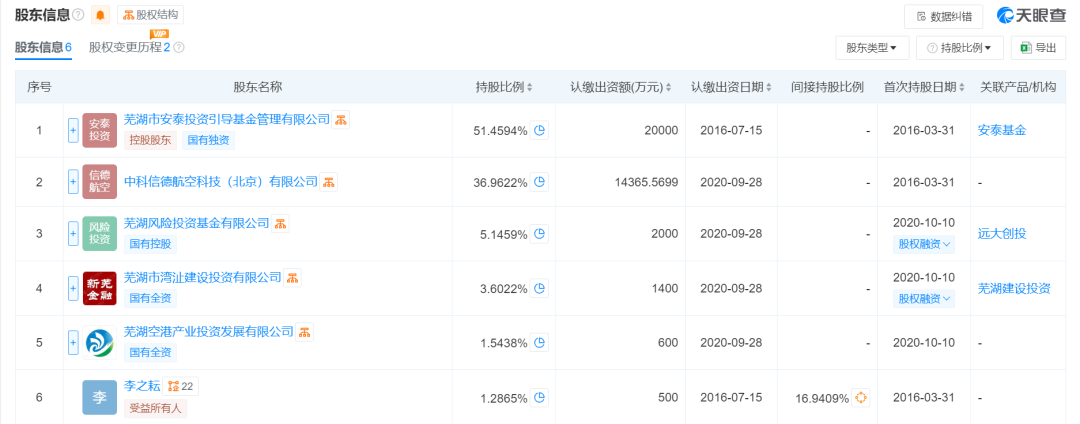Click the 控股股东 tag
The image size is (1080, 424).
150,140
